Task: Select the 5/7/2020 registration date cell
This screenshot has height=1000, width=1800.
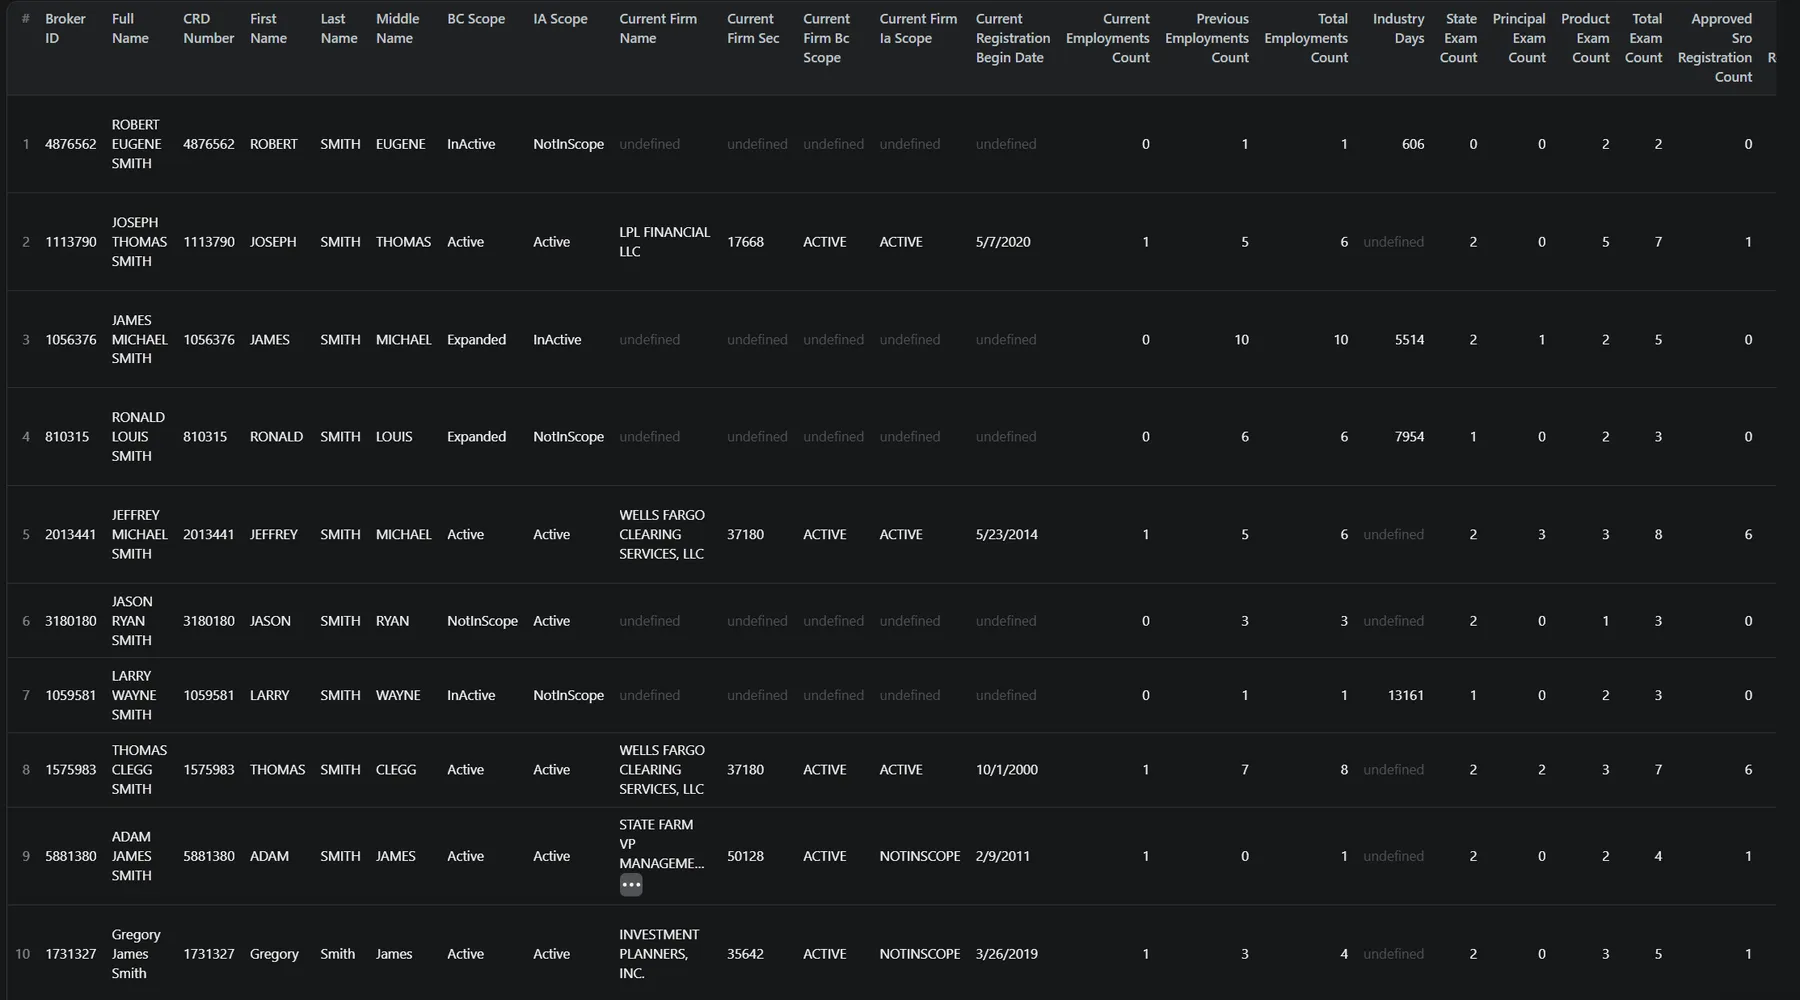Action: pos(1003,242)
